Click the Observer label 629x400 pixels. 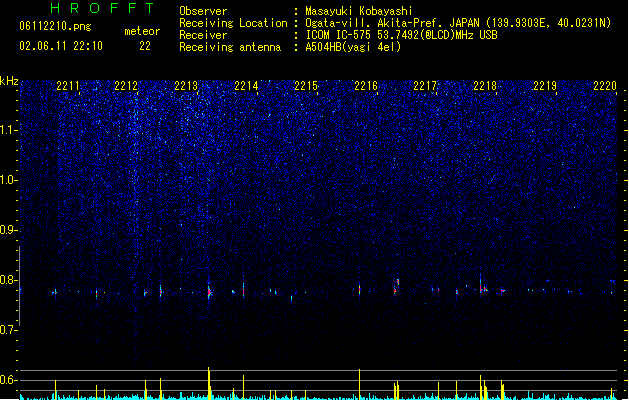(x=203, y=11)
